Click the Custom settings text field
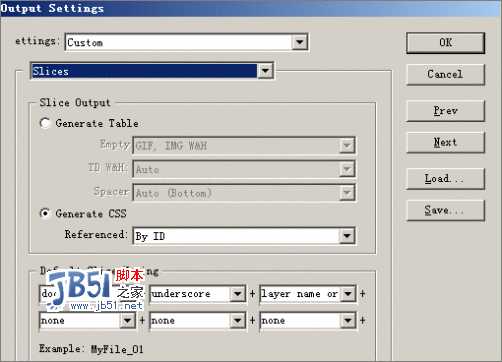 pyautogui.click(x=179, y=42)
